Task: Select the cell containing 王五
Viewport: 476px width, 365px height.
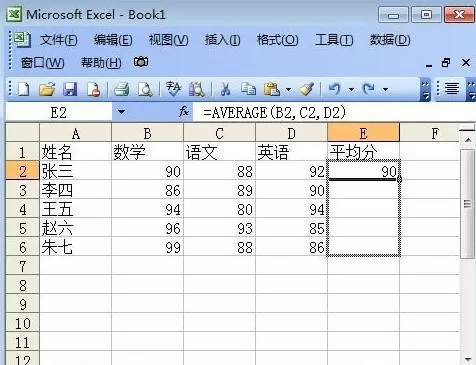Action: [76, 209]
